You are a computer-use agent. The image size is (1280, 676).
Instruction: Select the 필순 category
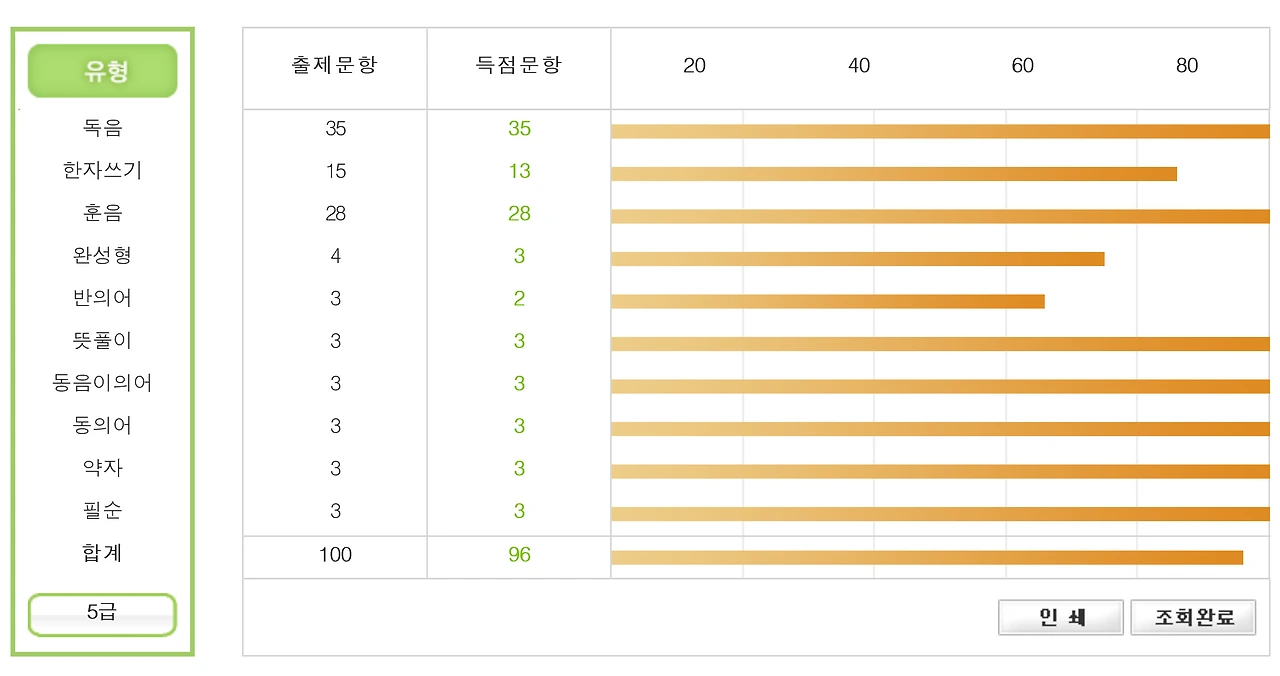point(100,510)
